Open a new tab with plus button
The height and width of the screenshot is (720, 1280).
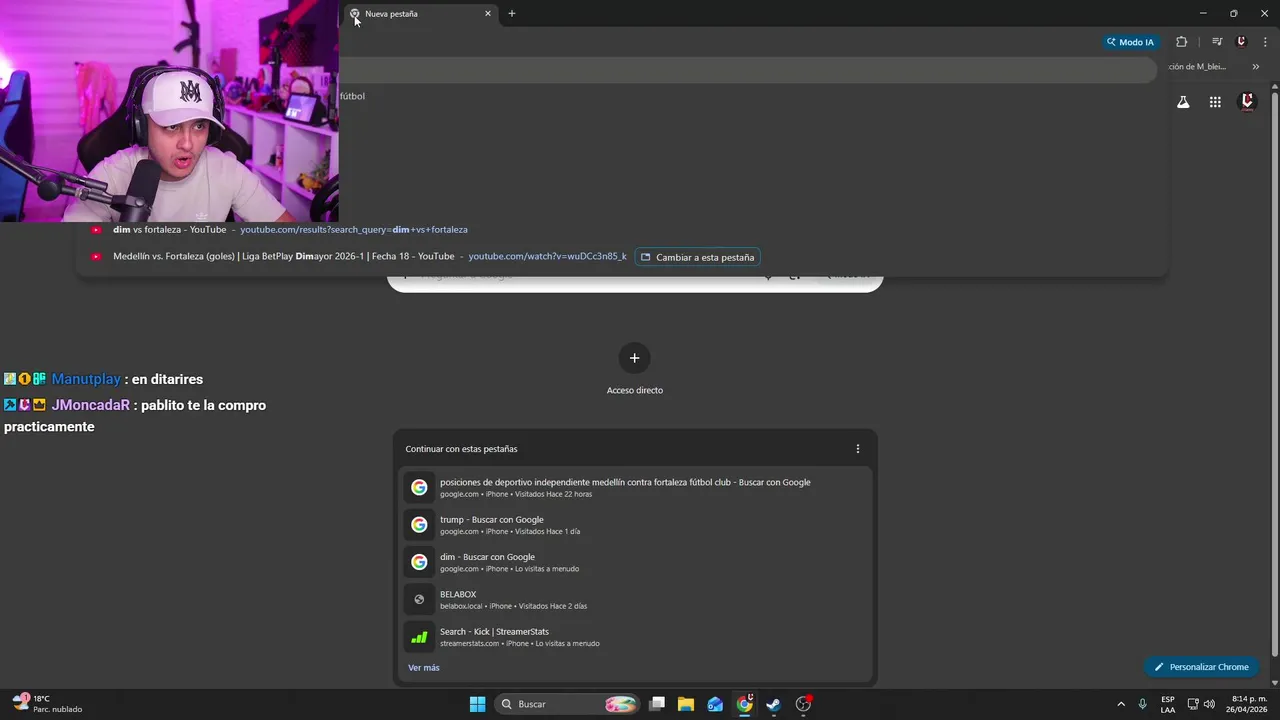click(x=512, y=14)
